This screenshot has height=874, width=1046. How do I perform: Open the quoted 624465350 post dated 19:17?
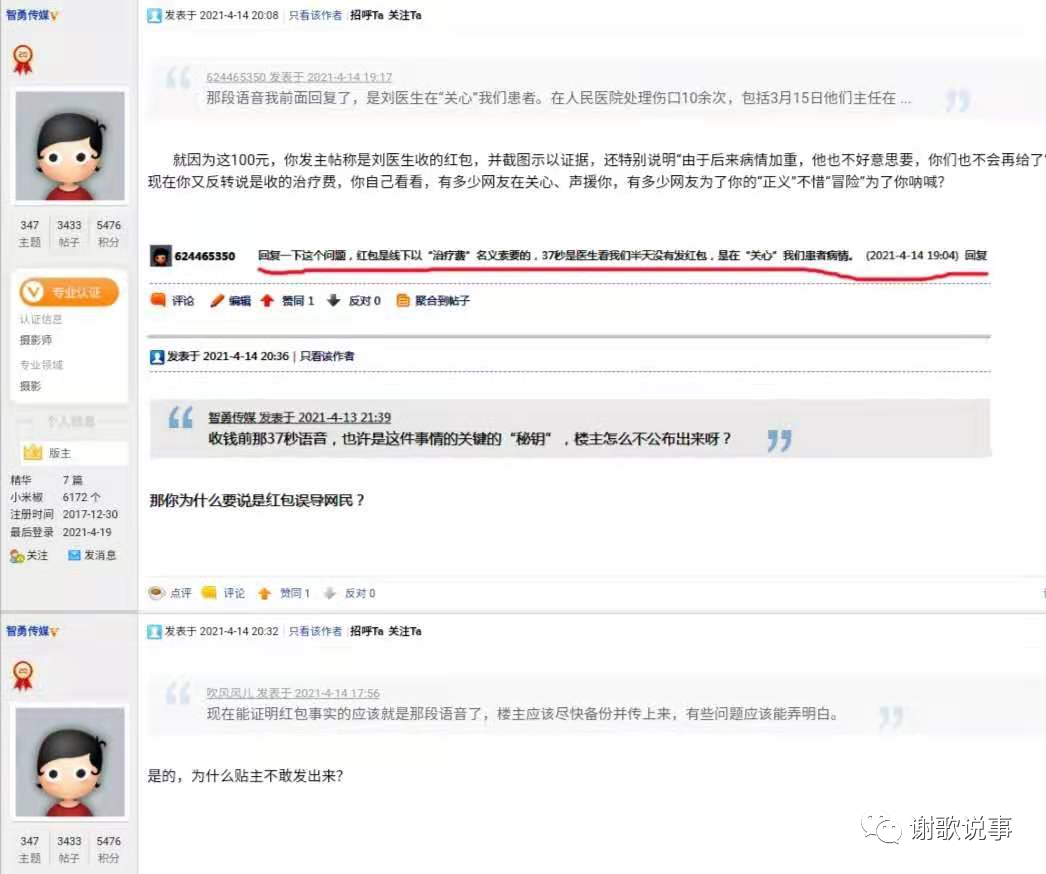299,77
